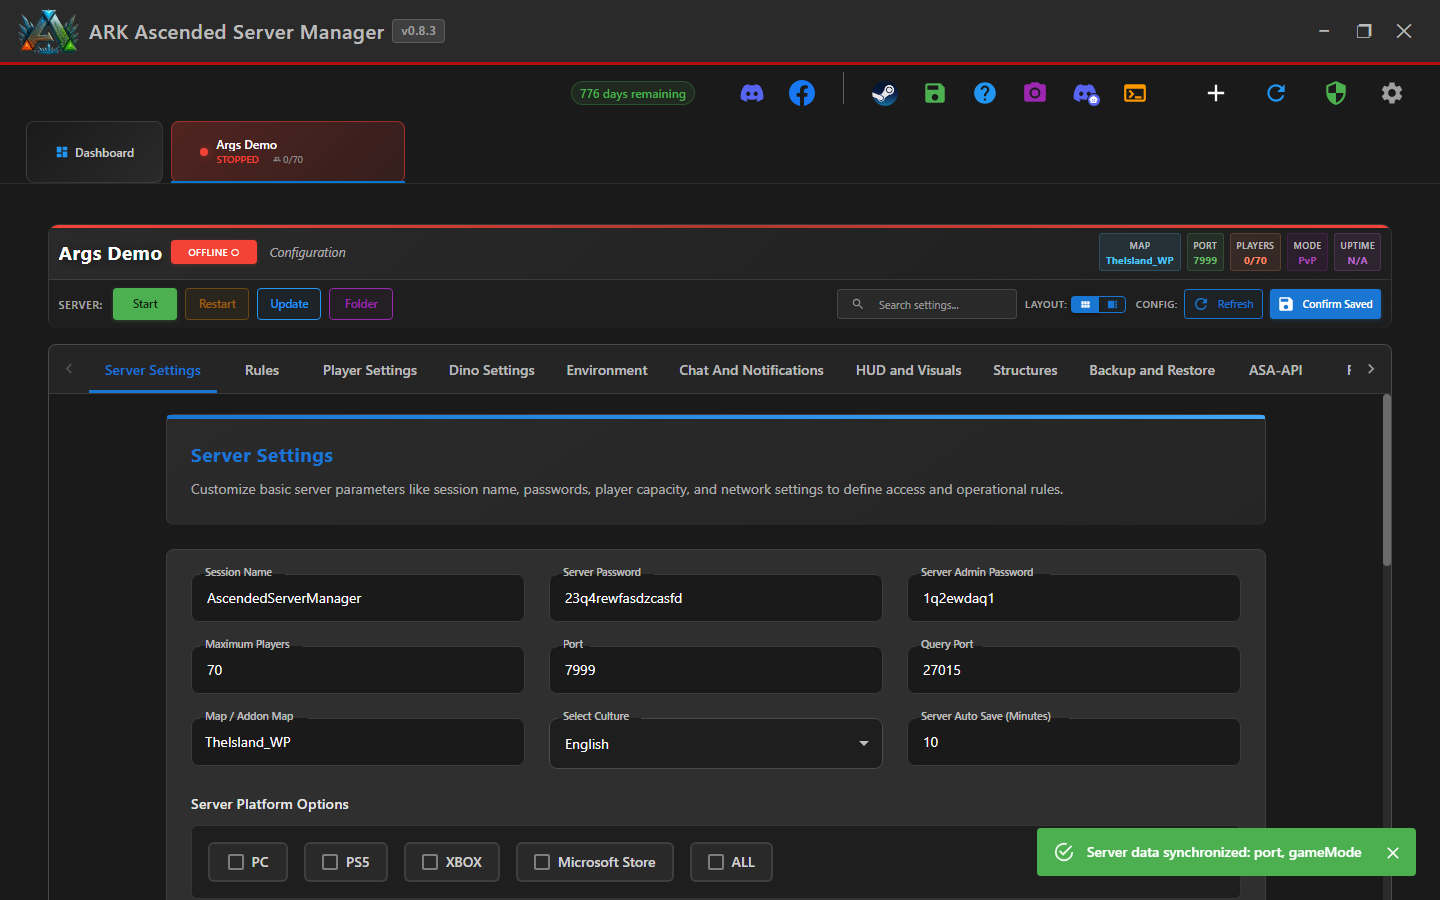The width and height of the screenshot is (1440, 900).
Task: Open the Dino Settings tab
Action: [x=492, y=370]
